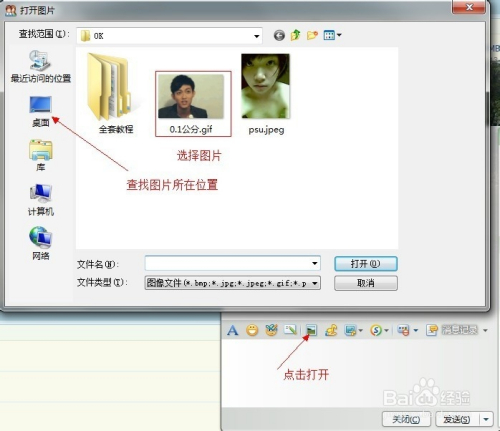Viewport: 500px width, 431px height.
Task: Click the 打开 button
Action: pos(366,264)
